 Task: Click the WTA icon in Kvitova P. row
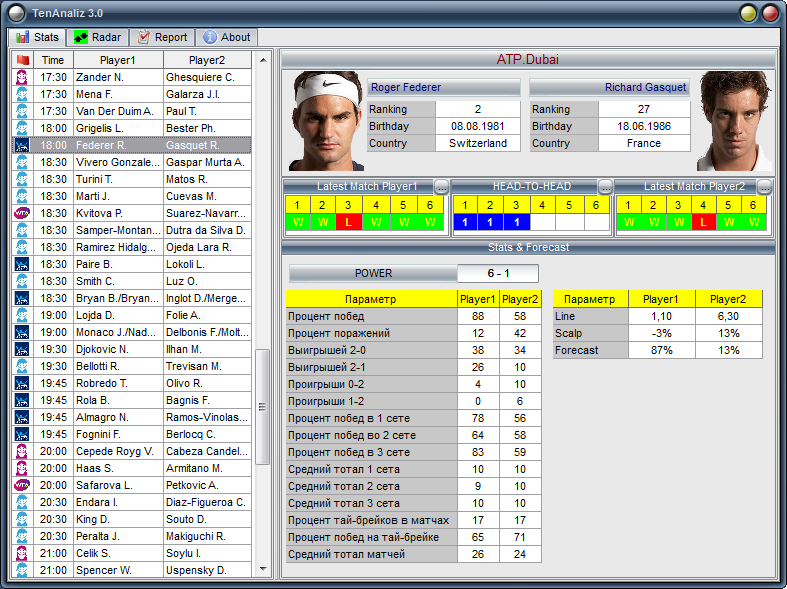coord(22,213)
